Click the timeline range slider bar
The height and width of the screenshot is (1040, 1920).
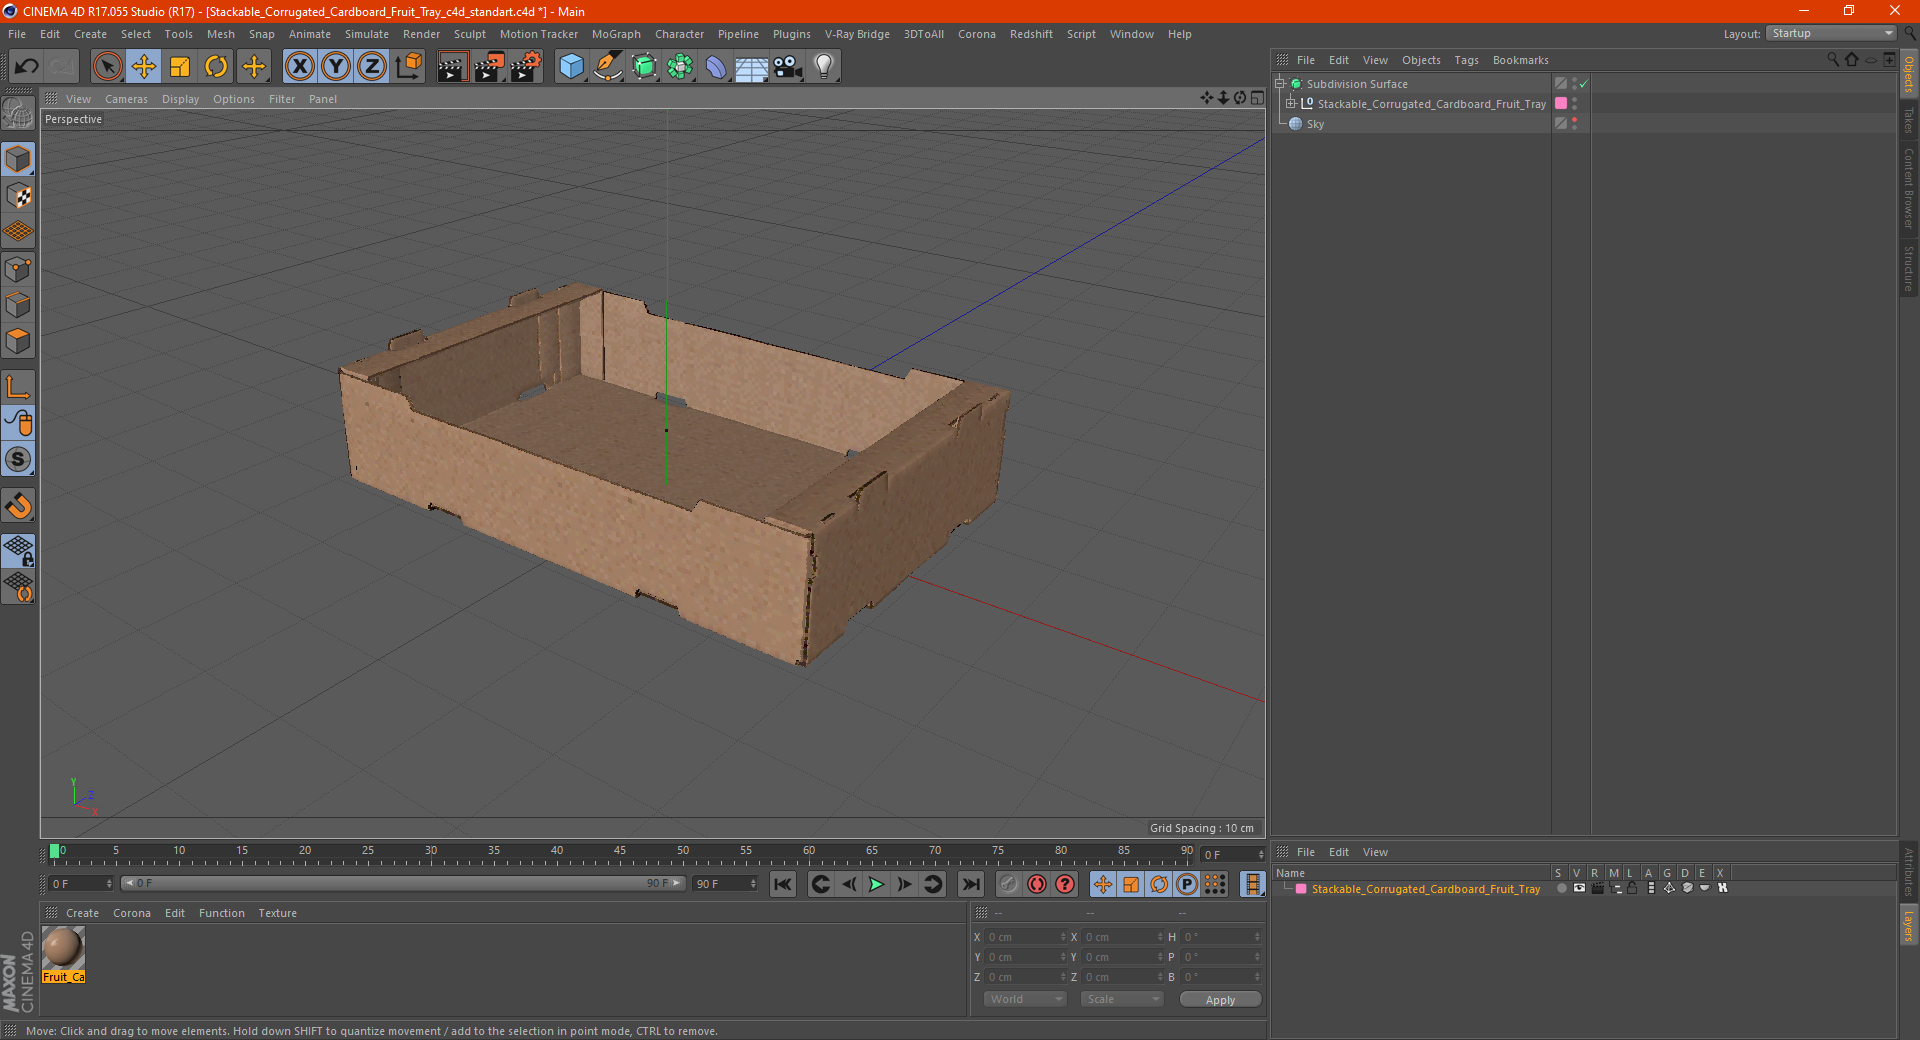point(403,883)
